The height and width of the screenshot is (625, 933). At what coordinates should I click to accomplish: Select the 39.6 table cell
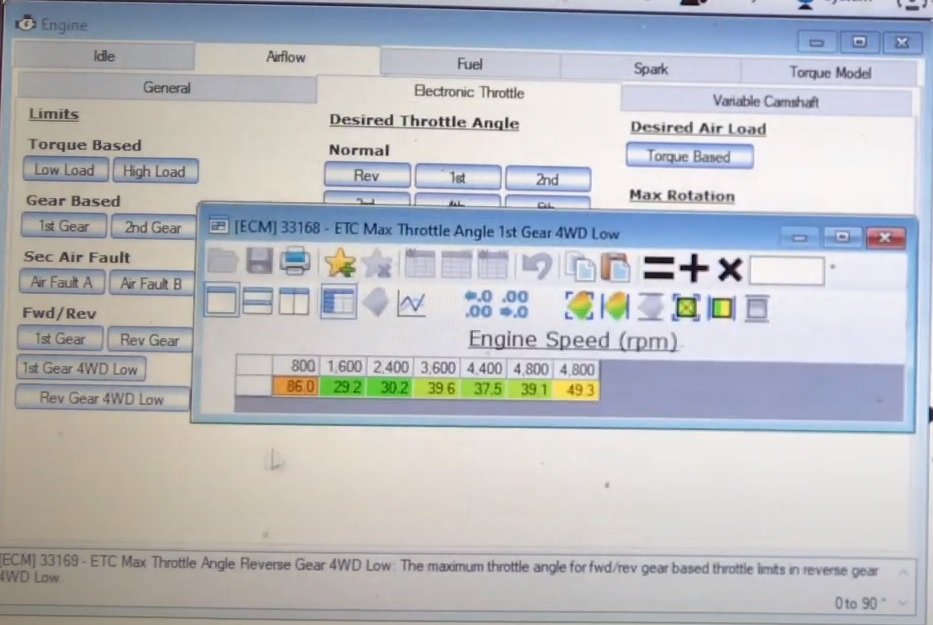click(x=436, y=389)
